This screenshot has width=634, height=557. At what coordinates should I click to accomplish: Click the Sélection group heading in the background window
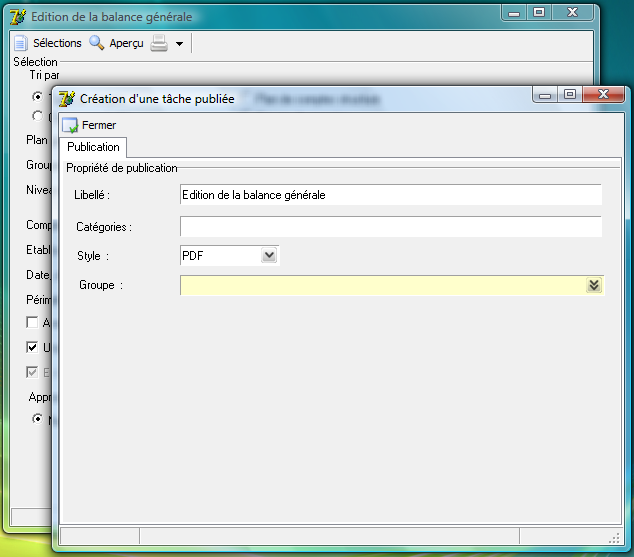[x=36, y=62]
